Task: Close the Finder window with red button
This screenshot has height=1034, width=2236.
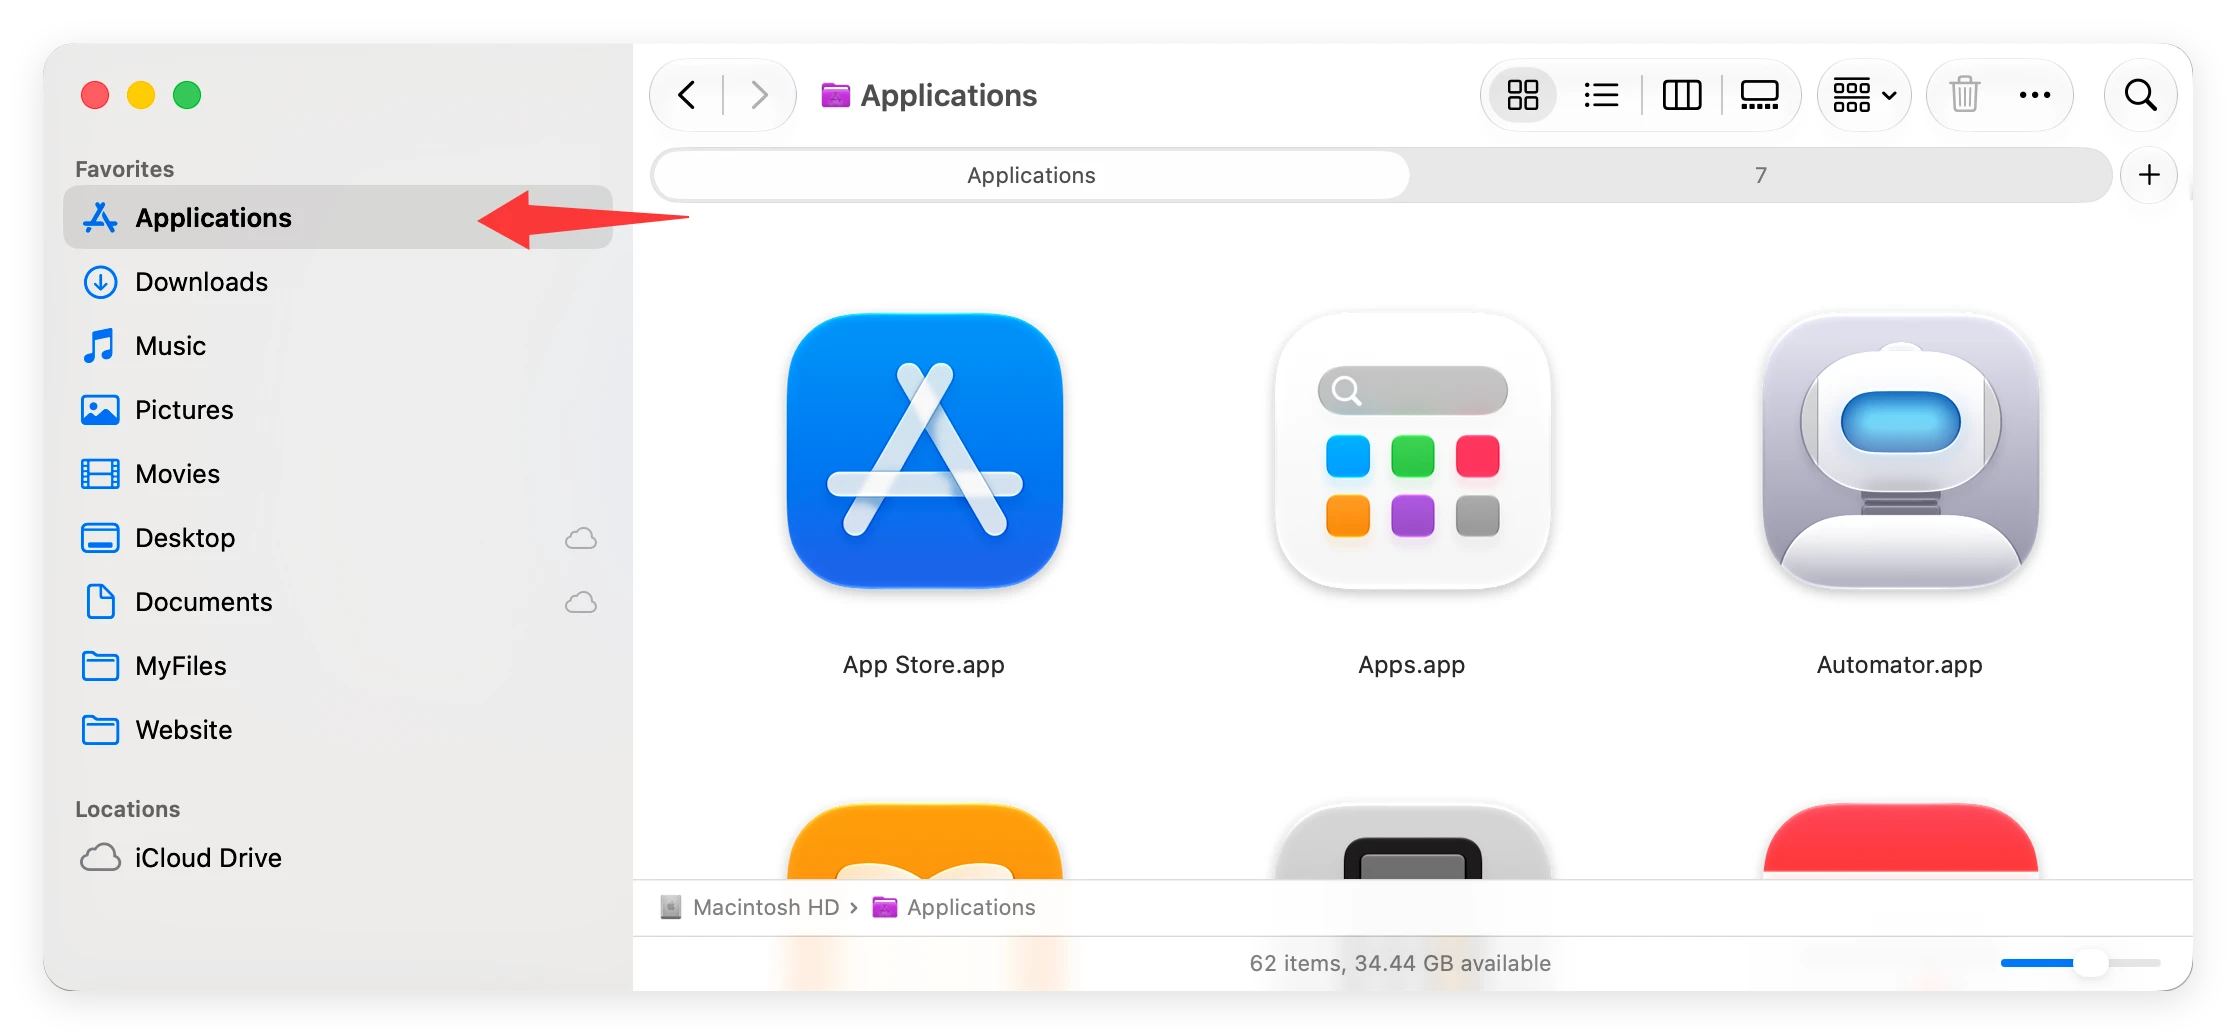Action: click(95, 96)
